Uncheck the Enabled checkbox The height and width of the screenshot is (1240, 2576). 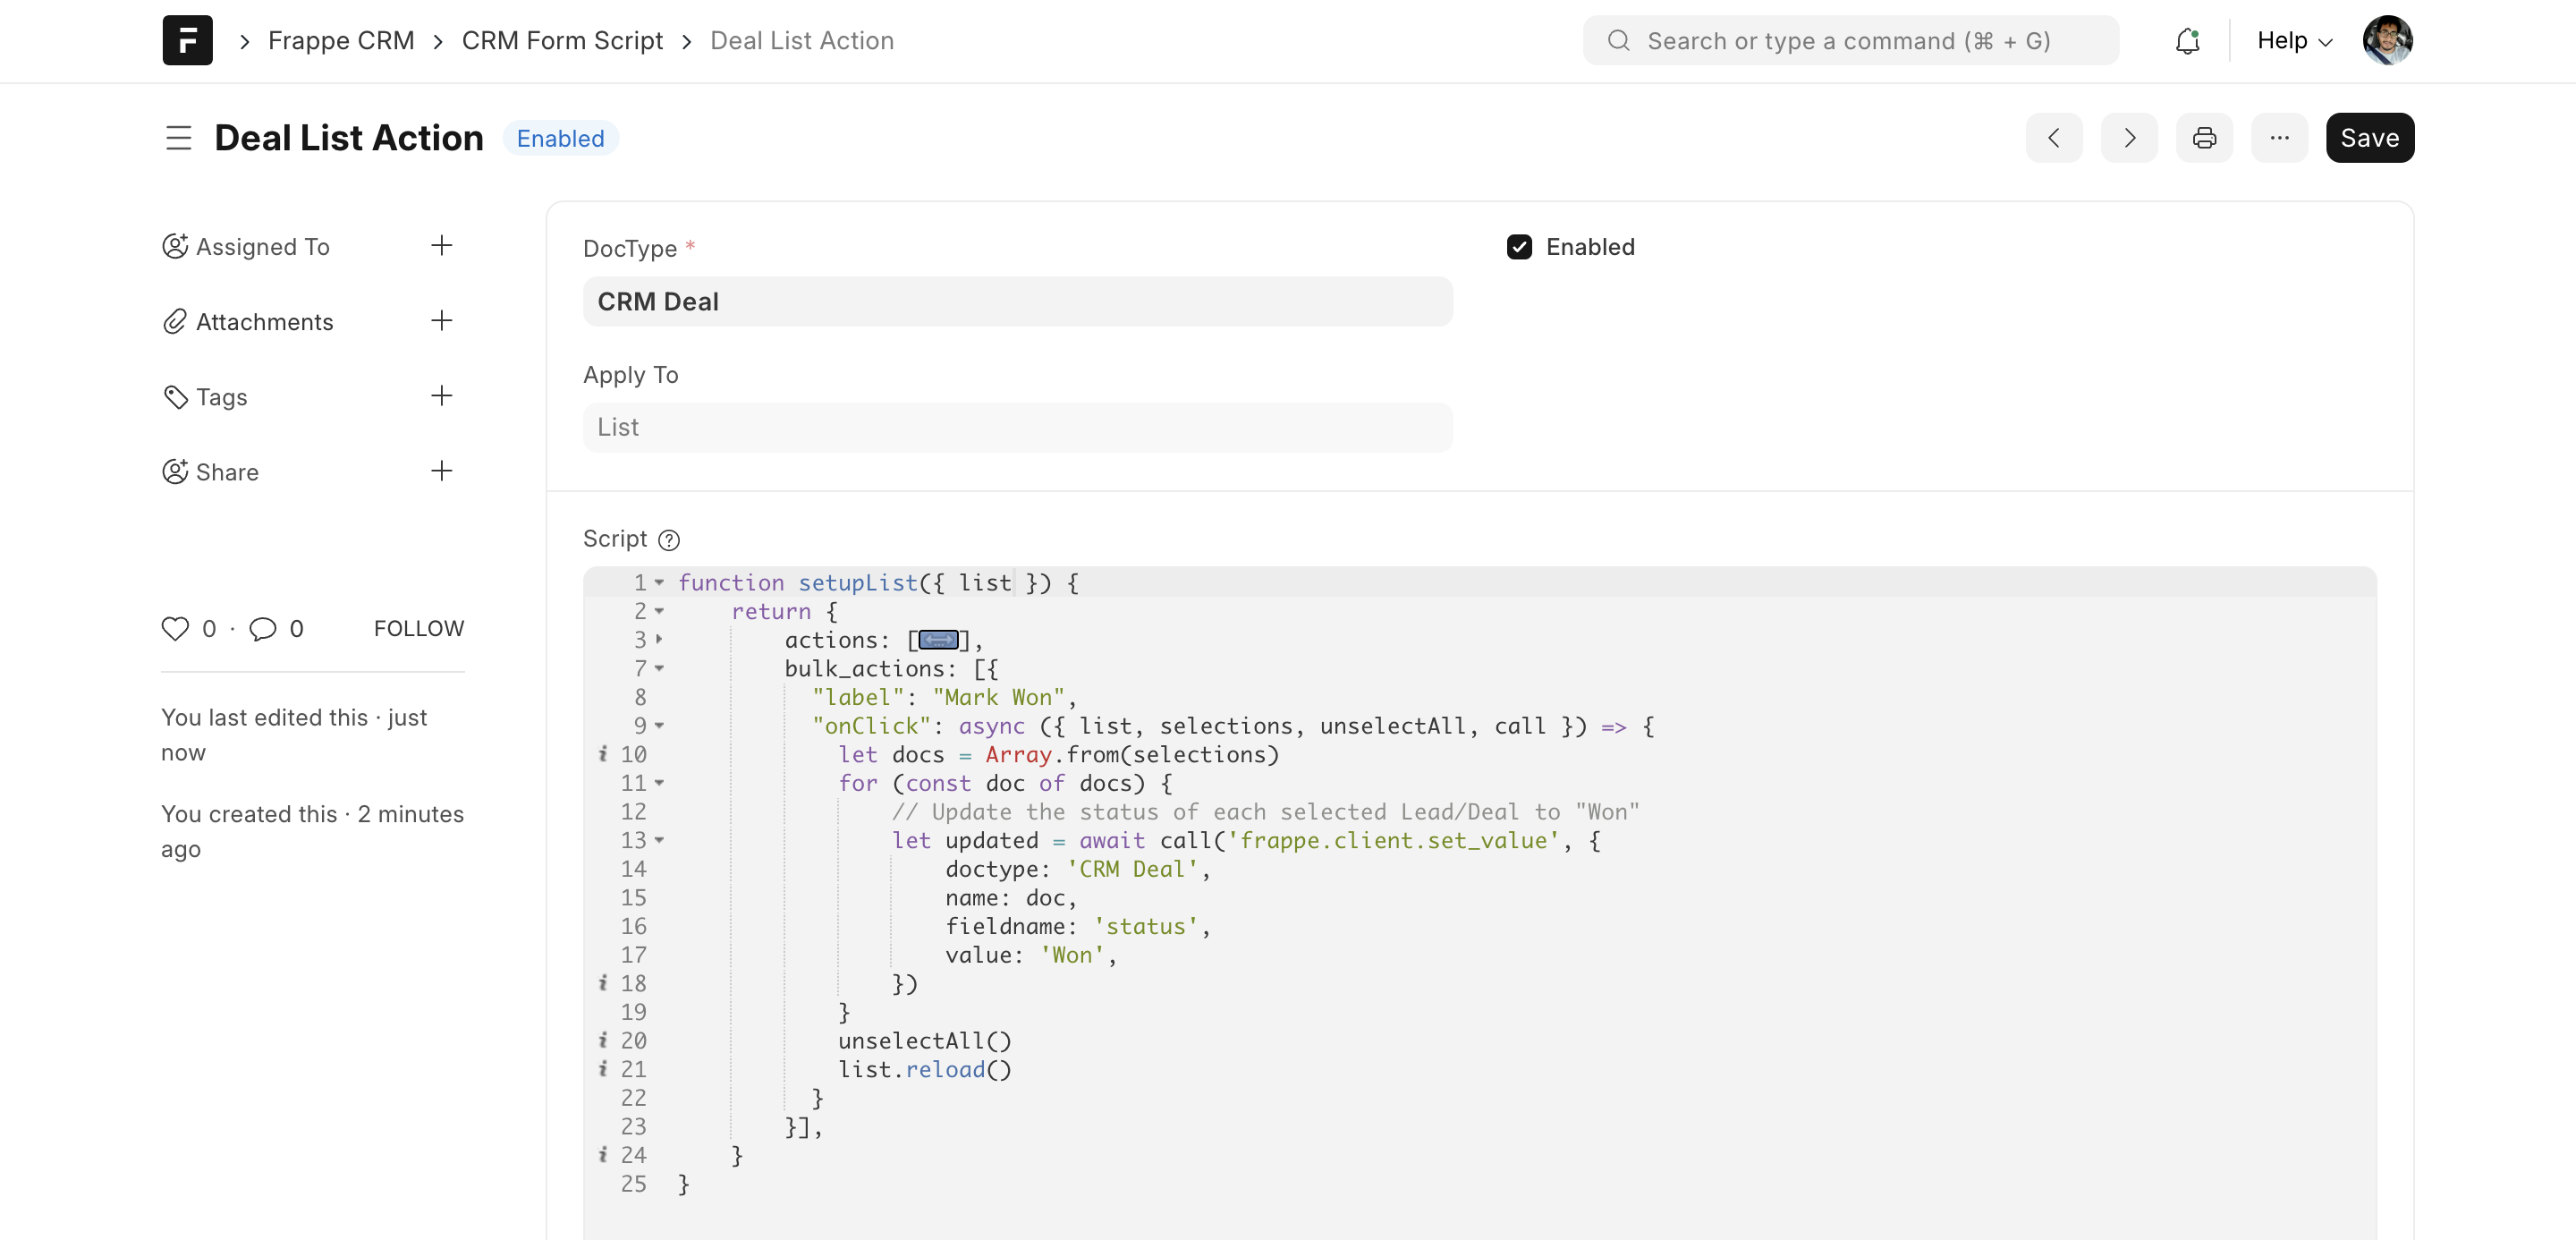(1519, 247)
